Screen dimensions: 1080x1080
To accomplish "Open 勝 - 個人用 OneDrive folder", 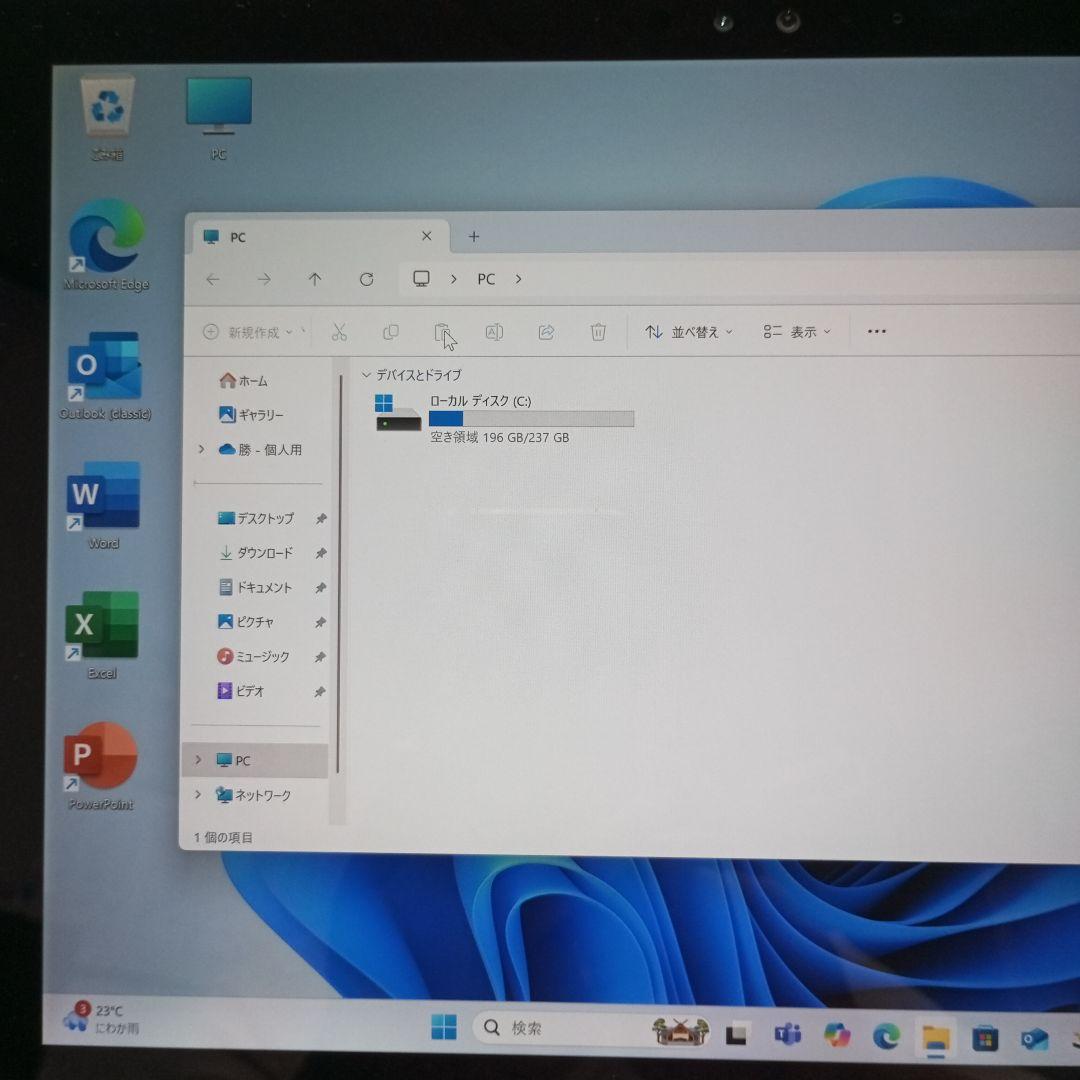I will 260,449.
